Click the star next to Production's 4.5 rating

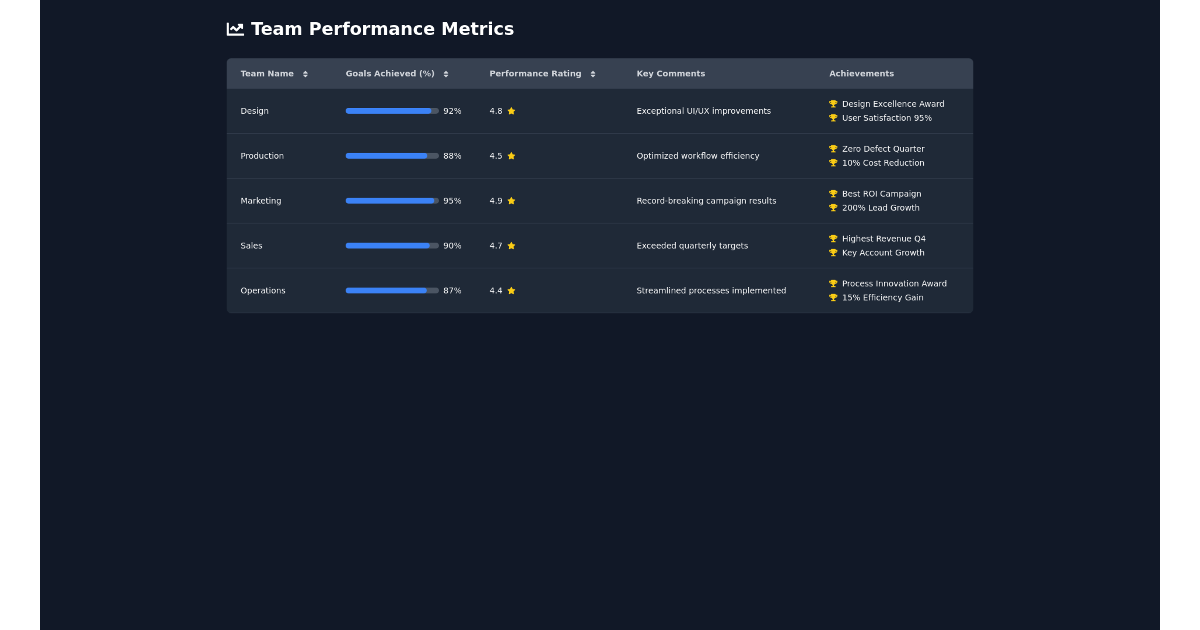coord(511,156)
